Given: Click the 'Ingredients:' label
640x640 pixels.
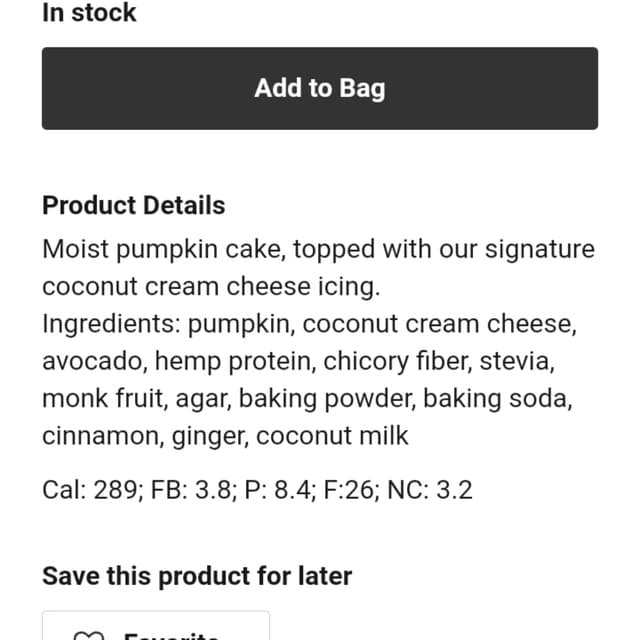Looking at the screenshot, I should coord(111,324).
